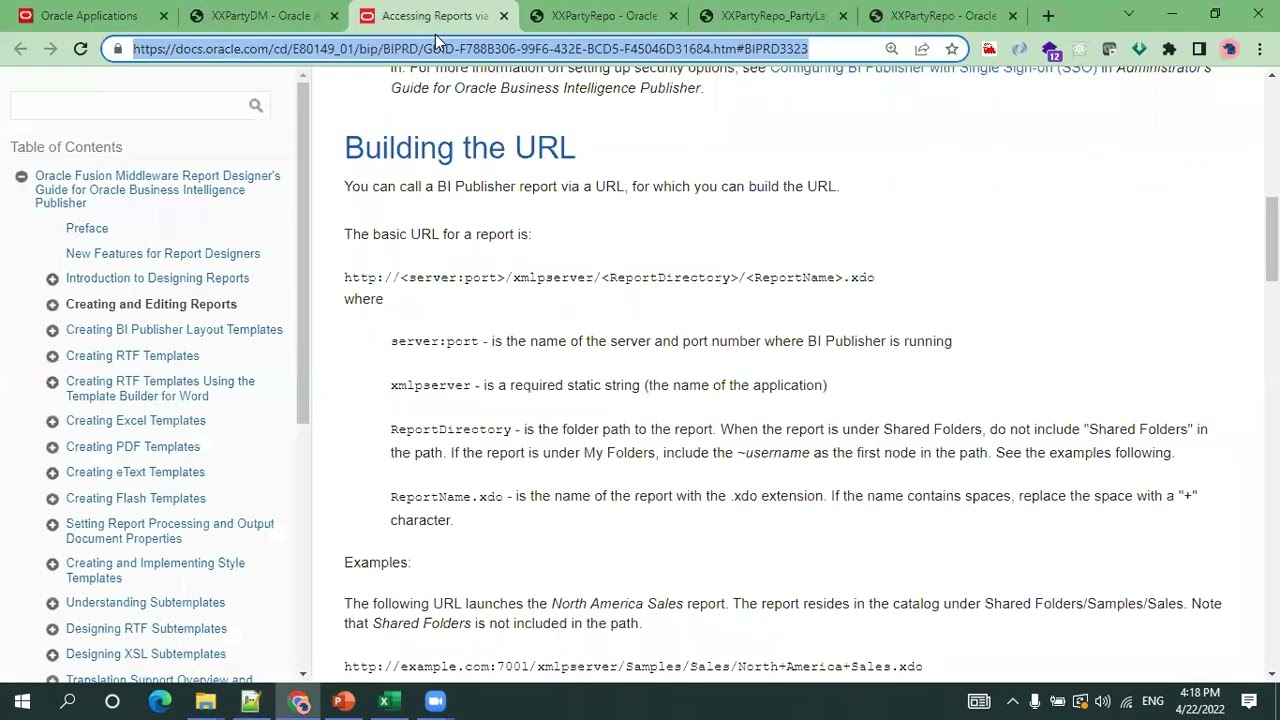This screenshot has height=720, width=1280.
Task: Open a new browser tab
Action: [x=1048, y=16]
